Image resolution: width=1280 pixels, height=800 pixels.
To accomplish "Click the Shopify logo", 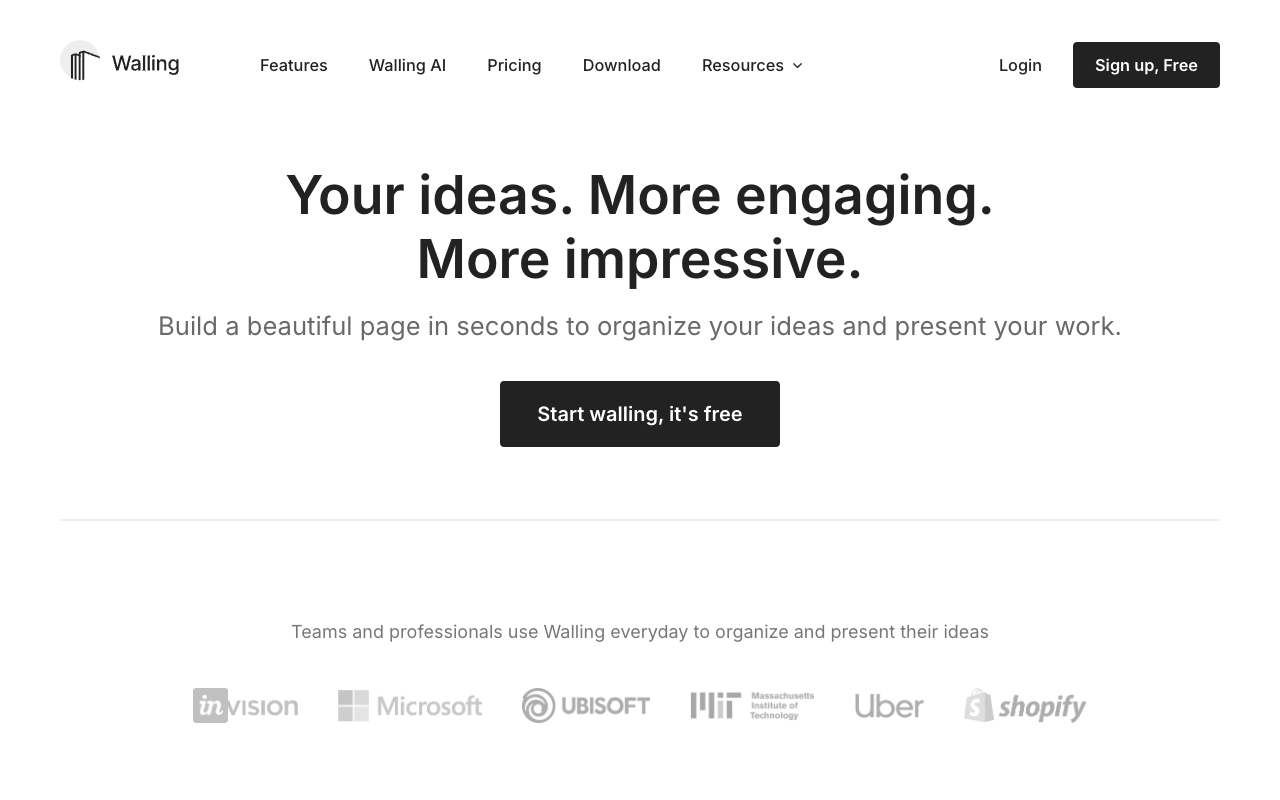I will tap(1025, 706).
